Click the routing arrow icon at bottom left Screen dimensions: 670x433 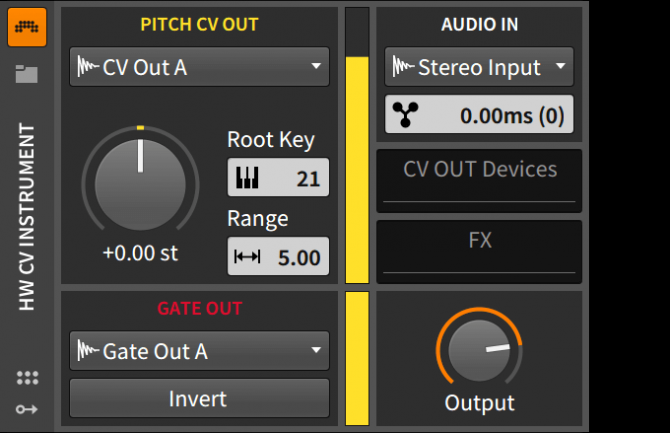[x=28, y=409]
